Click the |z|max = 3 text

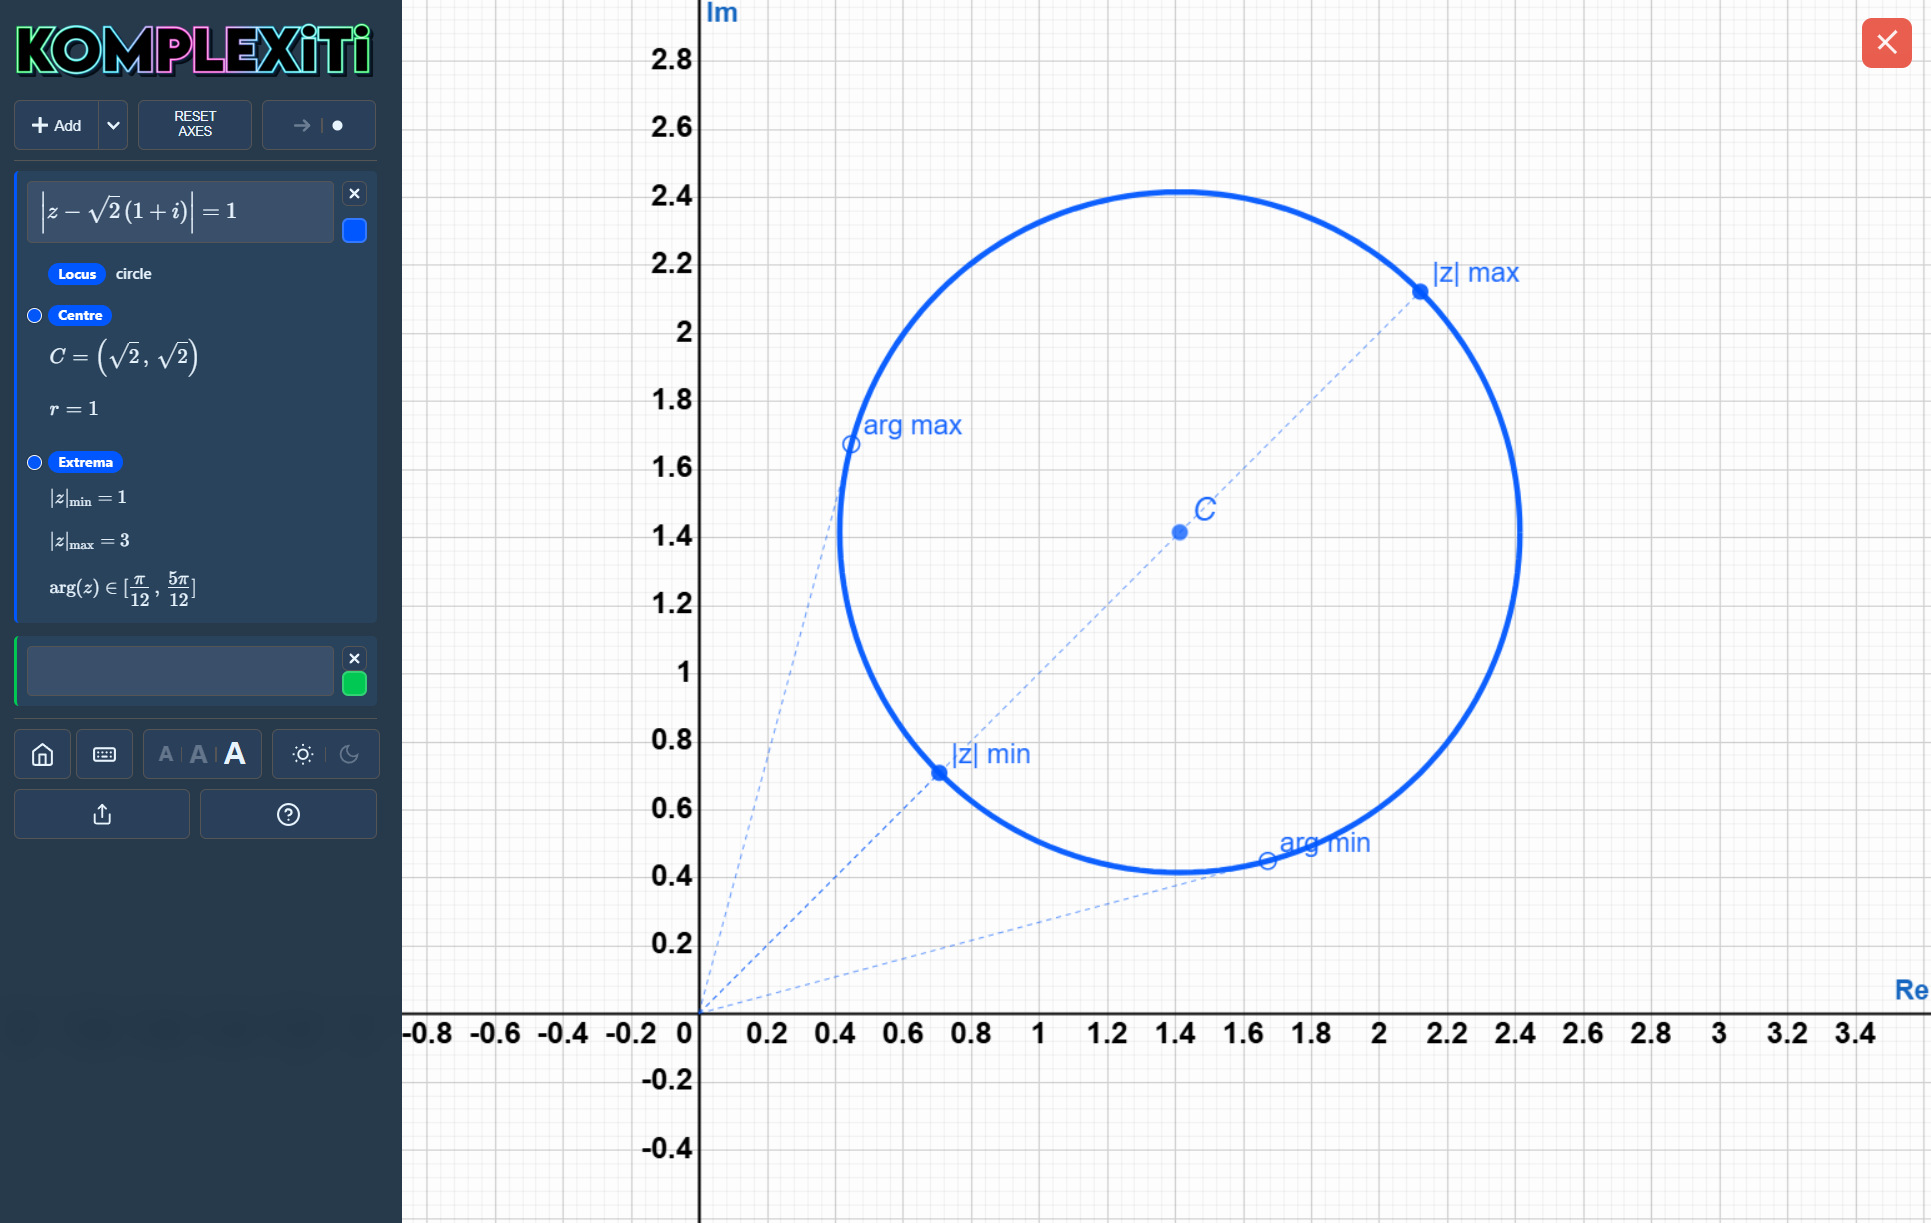point(89,541)
